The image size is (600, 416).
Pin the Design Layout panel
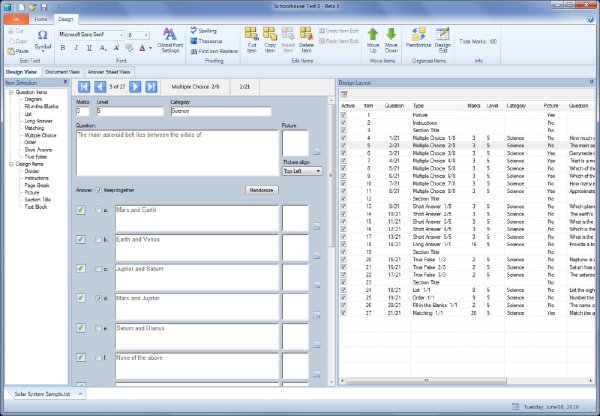[x=591, y=82]
